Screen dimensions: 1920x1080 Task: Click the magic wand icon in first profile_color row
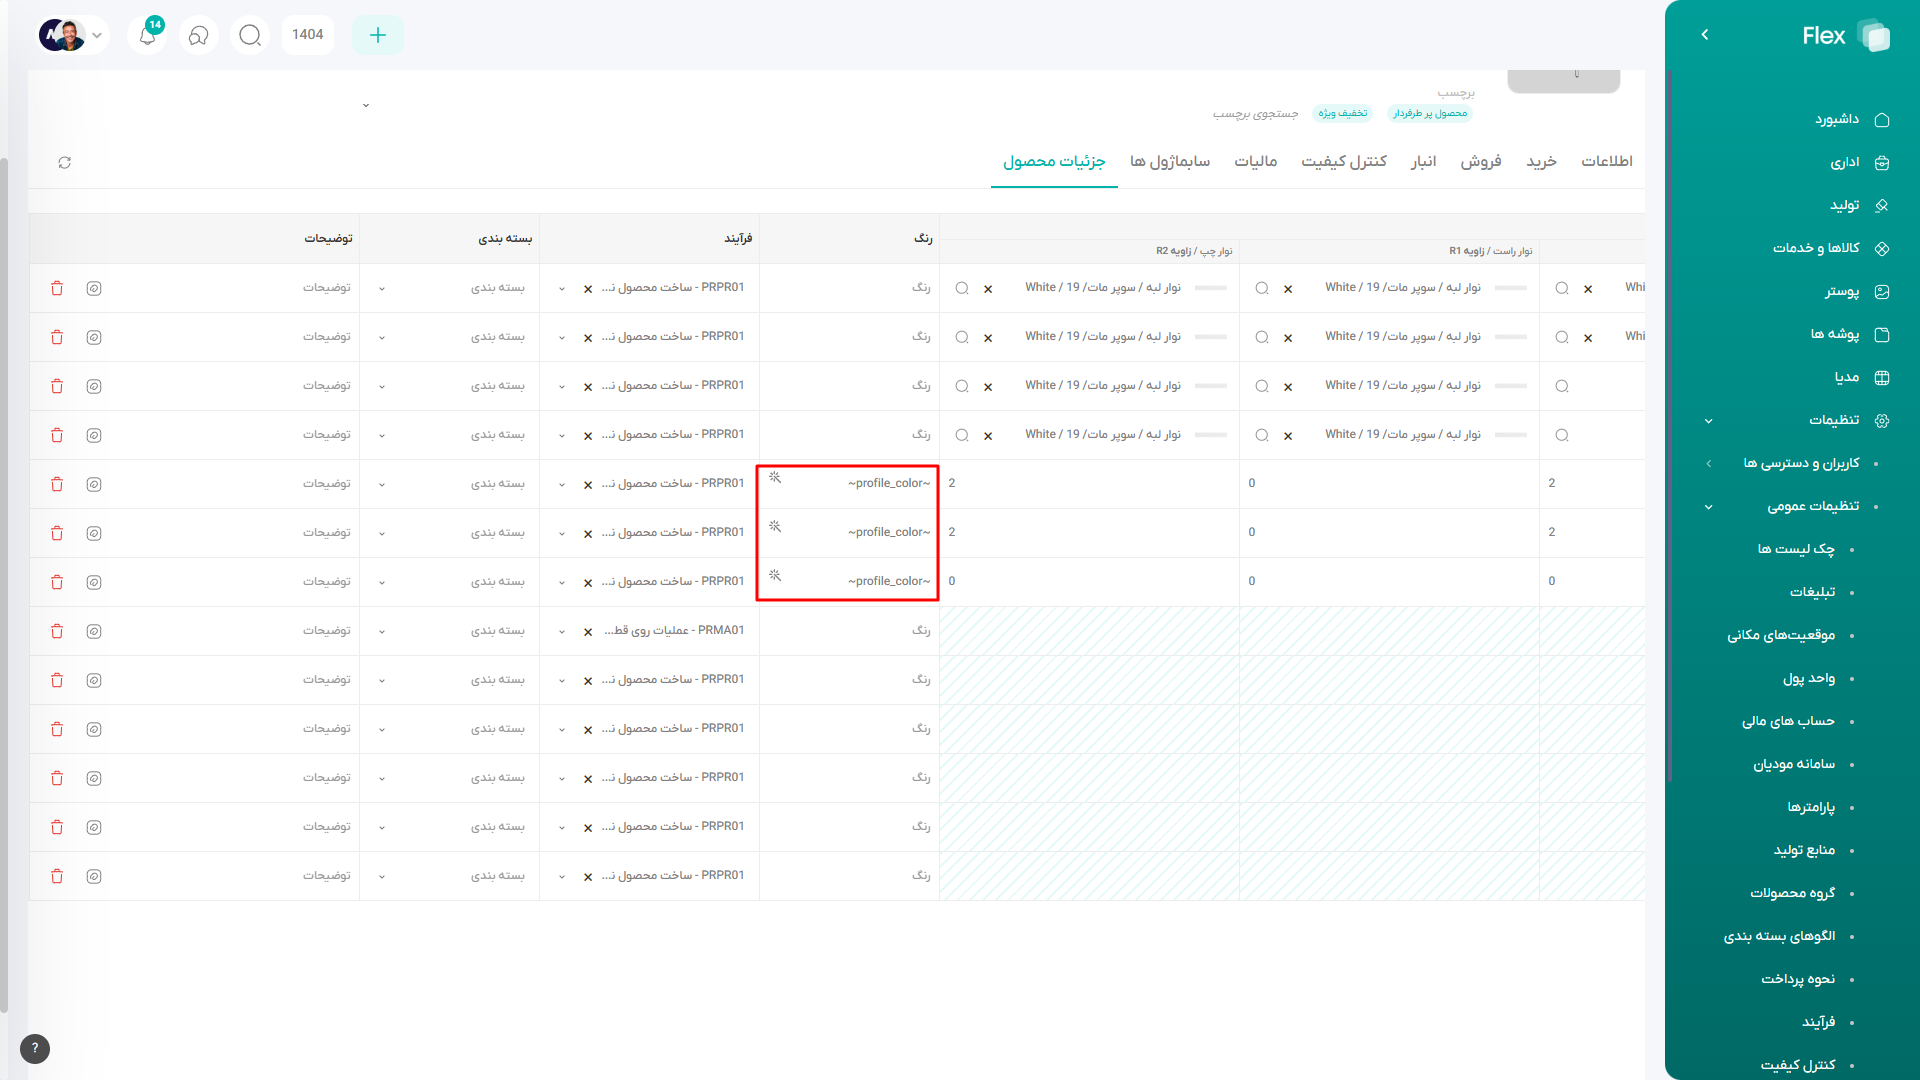coord(775,478)
